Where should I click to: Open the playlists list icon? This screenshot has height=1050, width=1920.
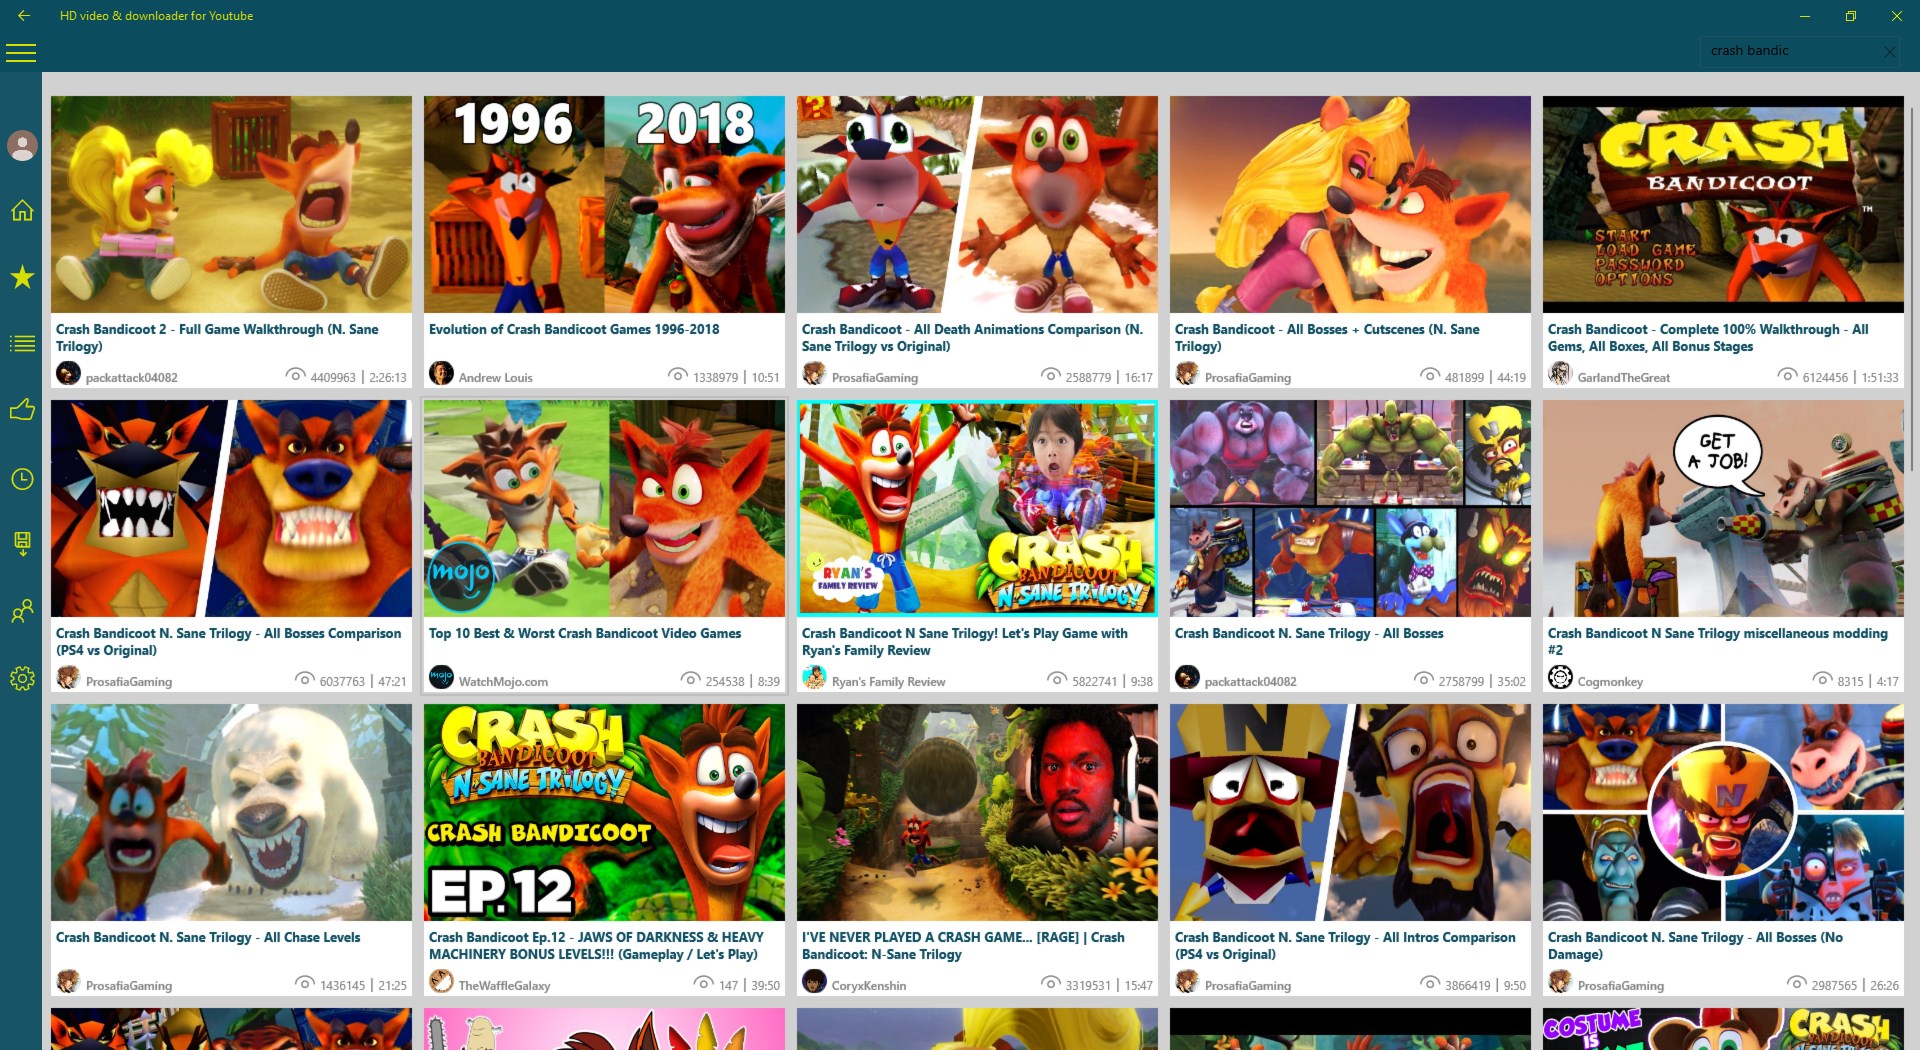22,344
